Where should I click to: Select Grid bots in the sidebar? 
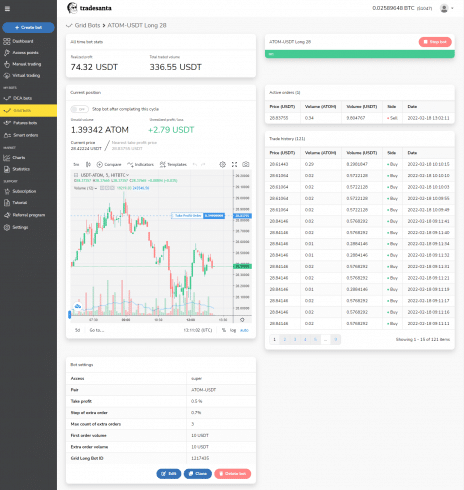(28, 110)
